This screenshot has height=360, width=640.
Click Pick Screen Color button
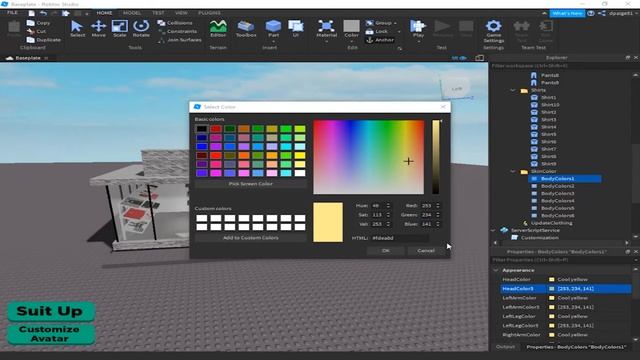[251, 184]
